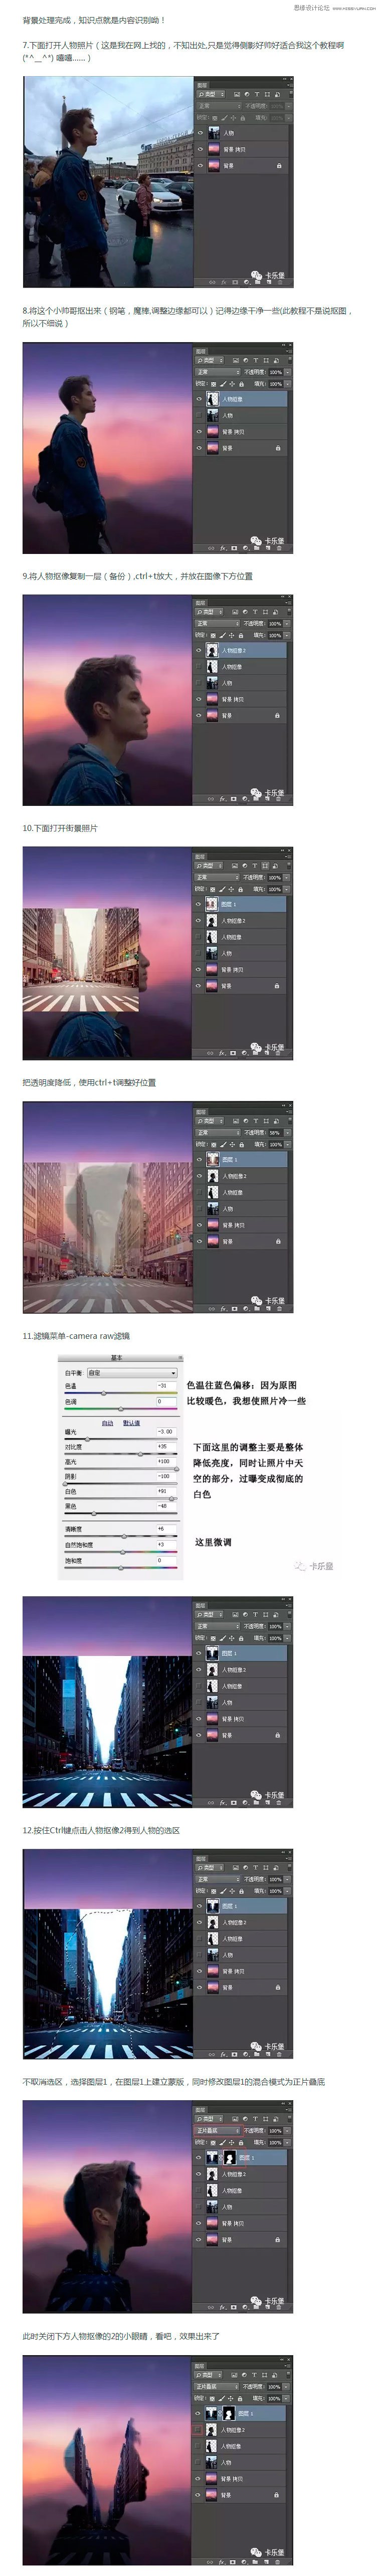Click 饱和度 slider handle in Camera Raw
This screenshot has width=381, height=2576.
[x=121, y=1567]
